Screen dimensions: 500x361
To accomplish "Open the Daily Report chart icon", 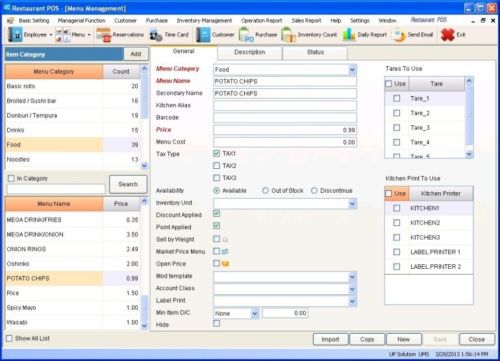I will 349,35.
